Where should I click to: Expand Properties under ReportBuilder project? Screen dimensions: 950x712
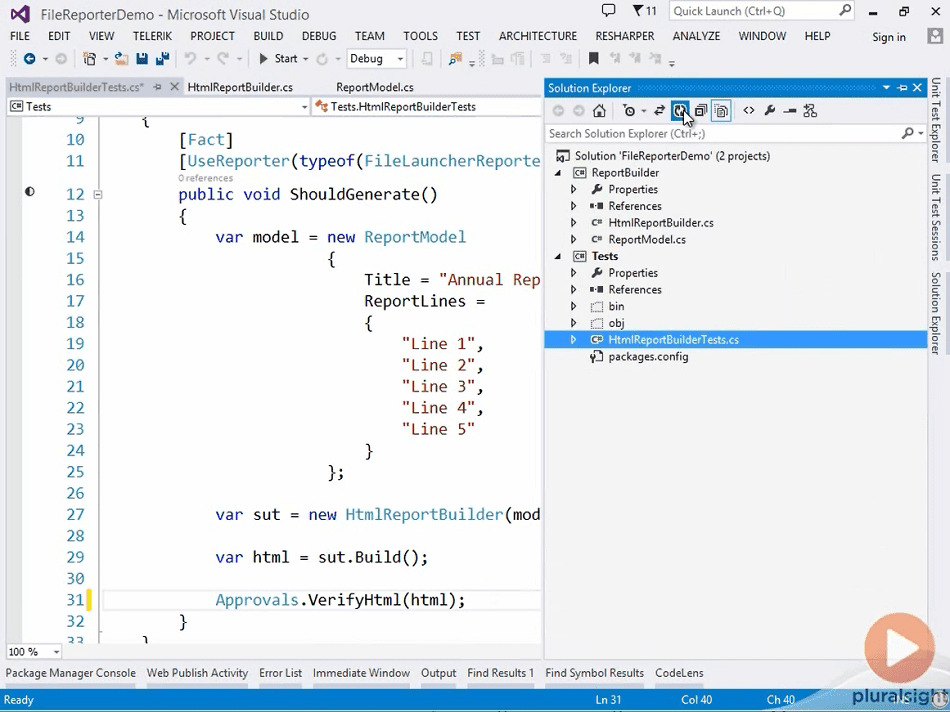click(x=573, y=190)
